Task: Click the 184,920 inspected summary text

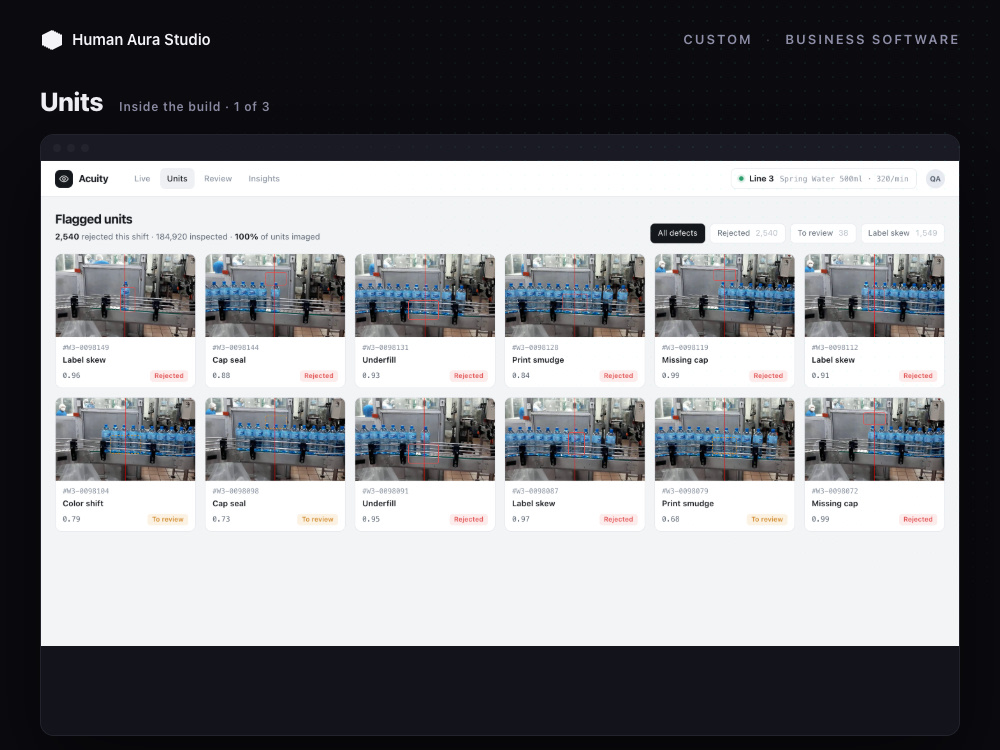Action: (191, 237)
